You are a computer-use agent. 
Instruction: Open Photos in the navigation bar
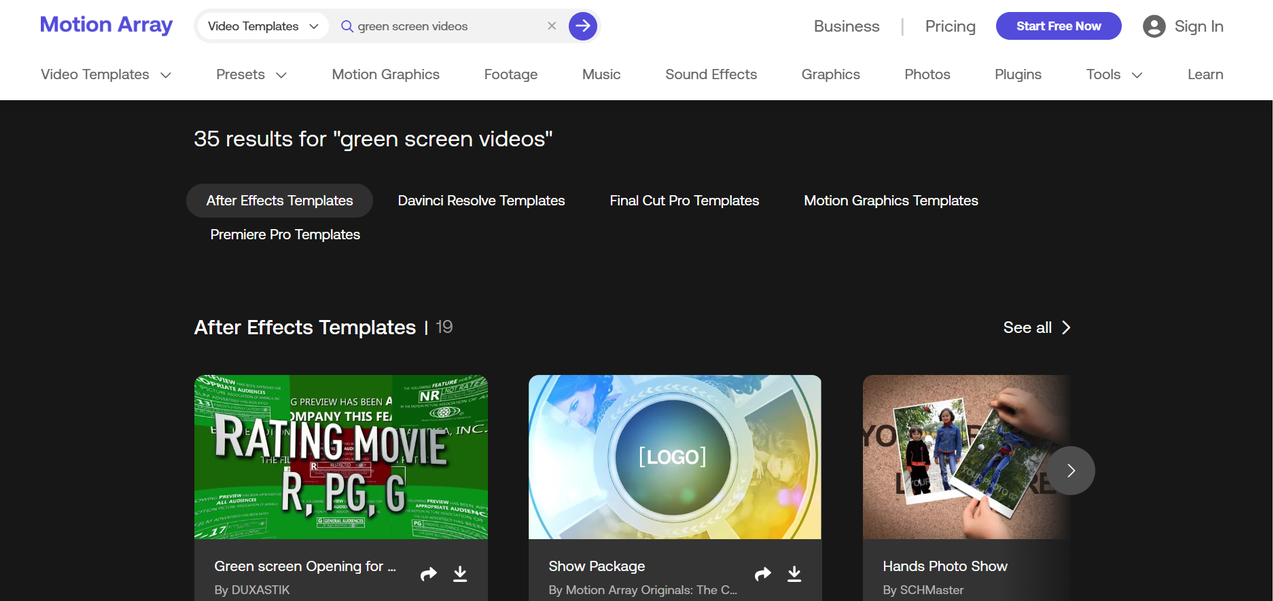tap(928, 74)
